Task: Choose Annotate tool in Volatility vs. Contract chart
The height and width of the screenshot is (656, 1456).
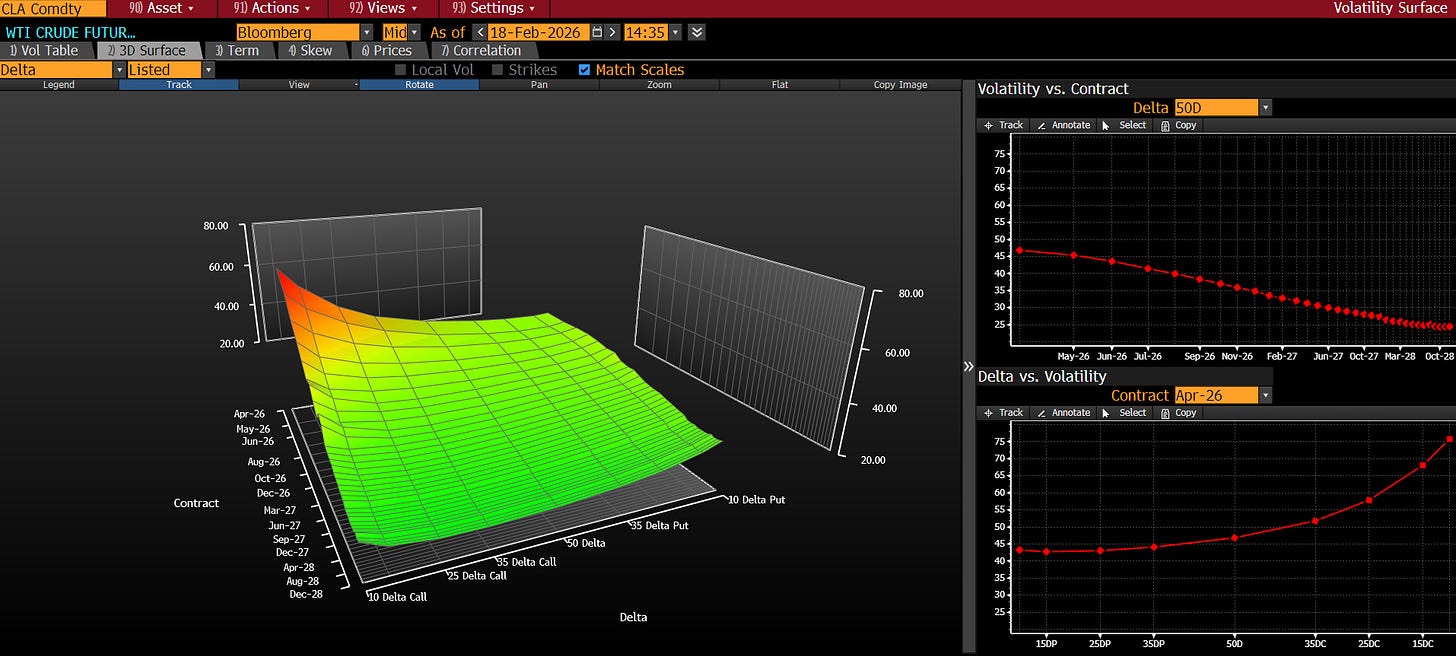Action: coord(1063,125)
